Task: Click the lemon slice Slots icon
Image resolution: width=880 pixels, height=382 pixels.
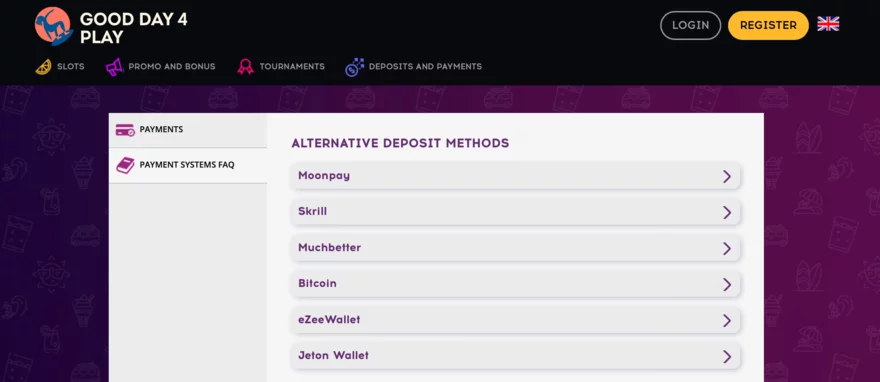Action: [x=43, y=67]
